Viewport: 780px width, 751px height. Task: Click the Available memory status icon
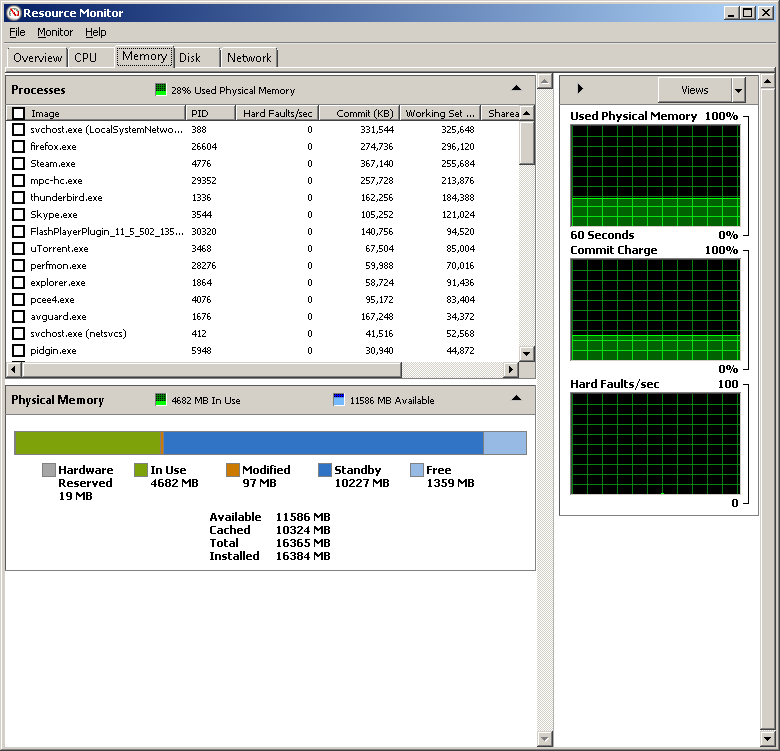pyautogui.click(x=339, y=400)
